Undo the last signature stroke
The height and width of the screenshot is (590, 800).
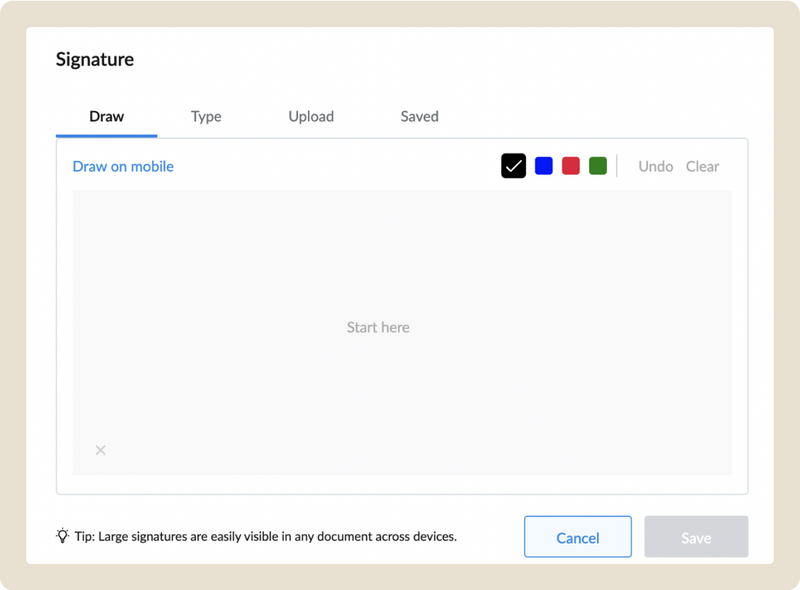pyautogui.click(x=655, y=166)
